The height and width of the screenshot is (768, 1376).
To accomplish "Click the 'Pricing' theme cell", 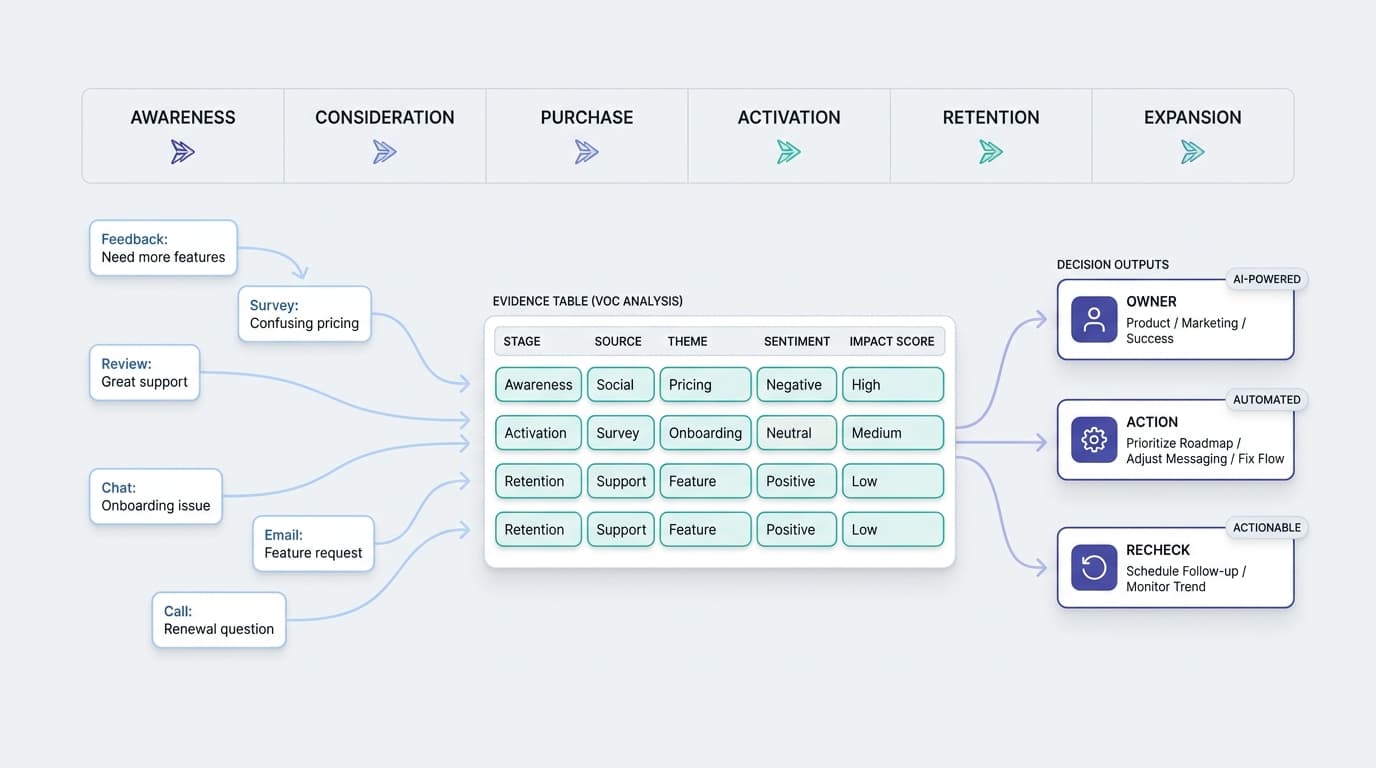I will [x=705, y=385].
